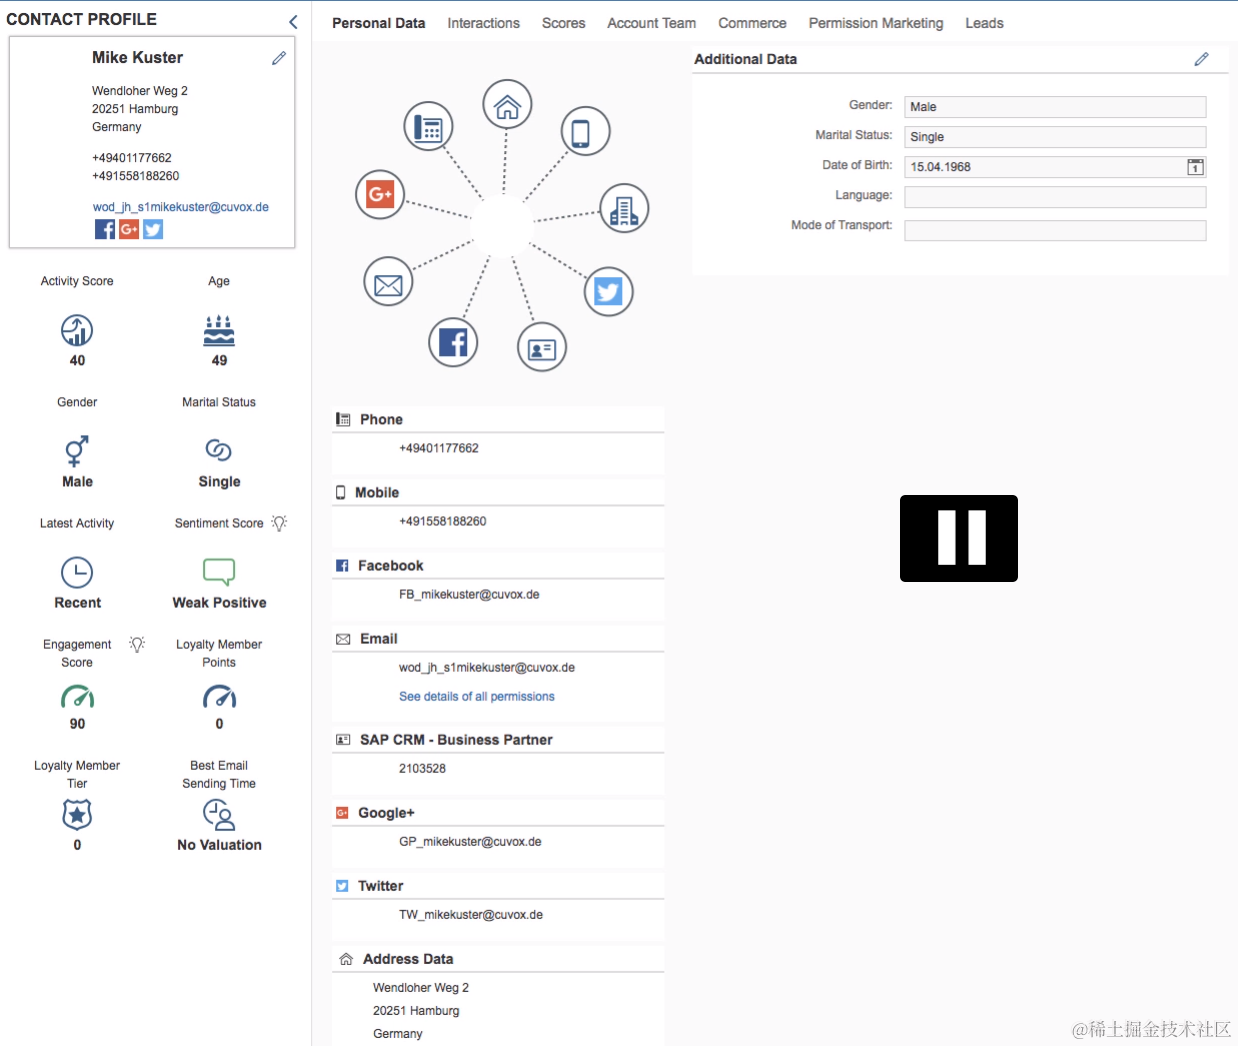The width and height of the screenshot is (1238, 1046).
Task: Select Marital Status rings icon
Action: [x=219, y=451]
